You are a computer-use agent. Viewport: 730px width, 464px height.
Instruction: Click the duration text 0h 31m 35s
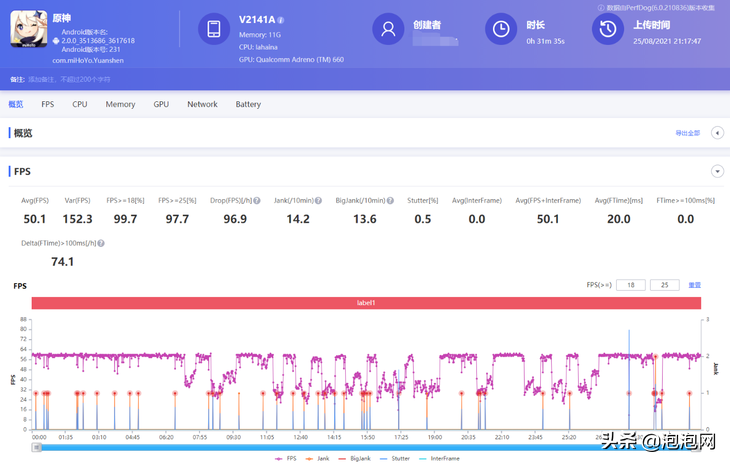click(x=545, y=41)
